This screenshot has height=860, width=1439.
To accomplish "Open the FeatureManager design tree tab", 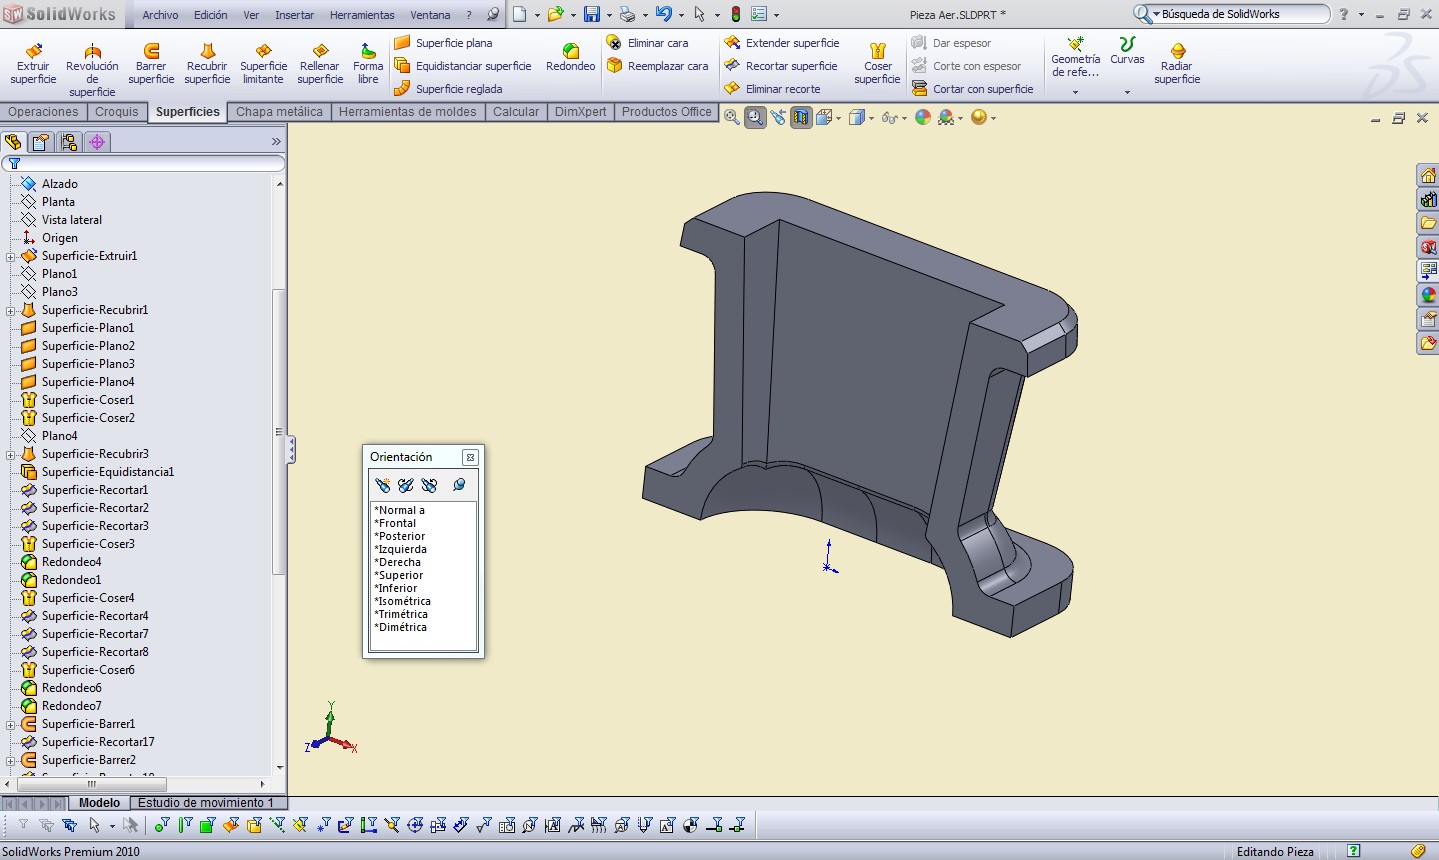I will coord(13,142).
